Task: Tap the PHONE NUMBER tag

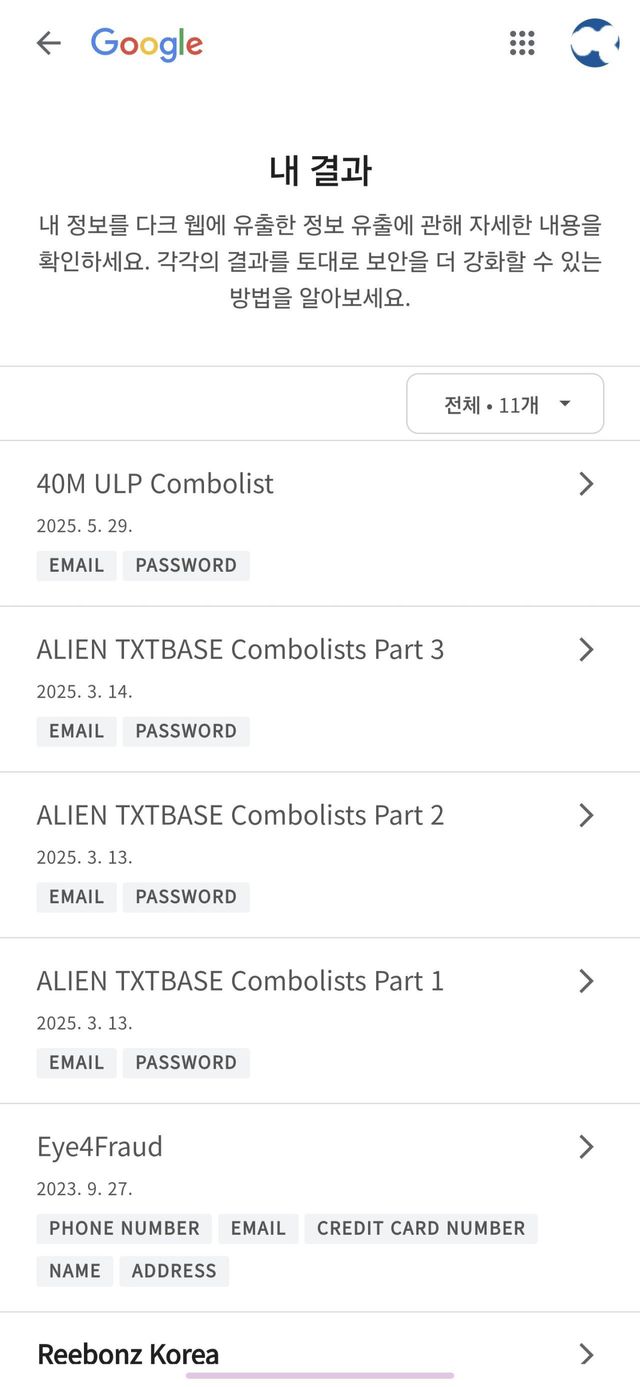Action: point(124,1229)
